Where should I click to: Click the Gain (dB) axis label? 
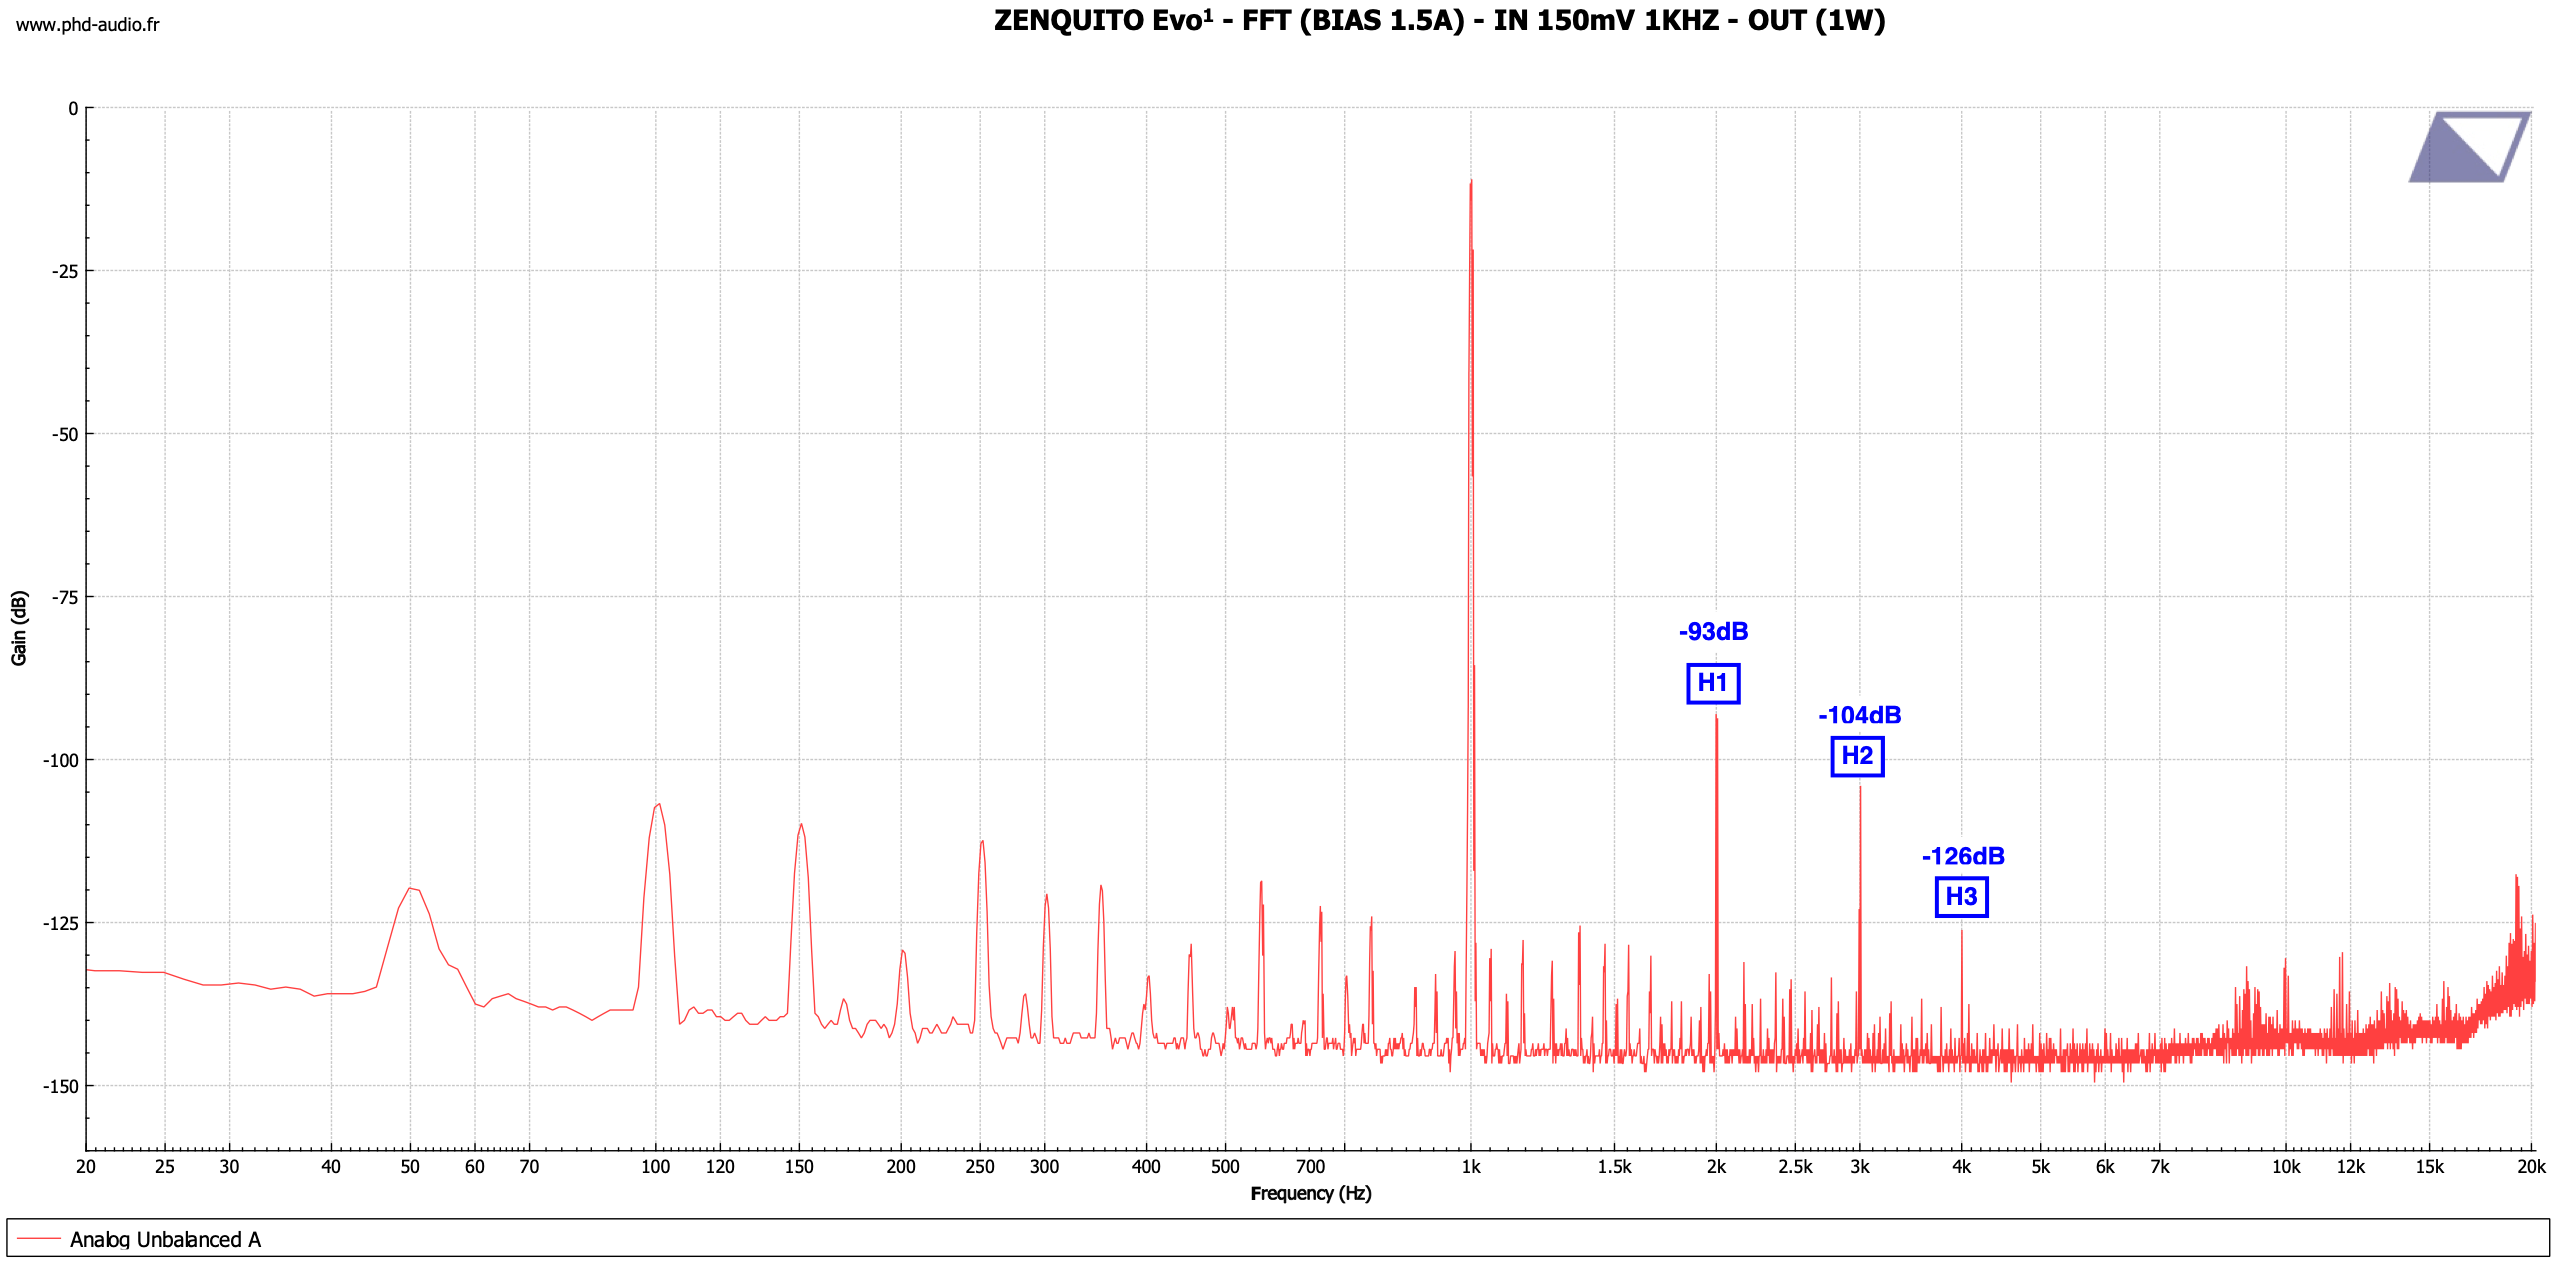pos(19,628)
